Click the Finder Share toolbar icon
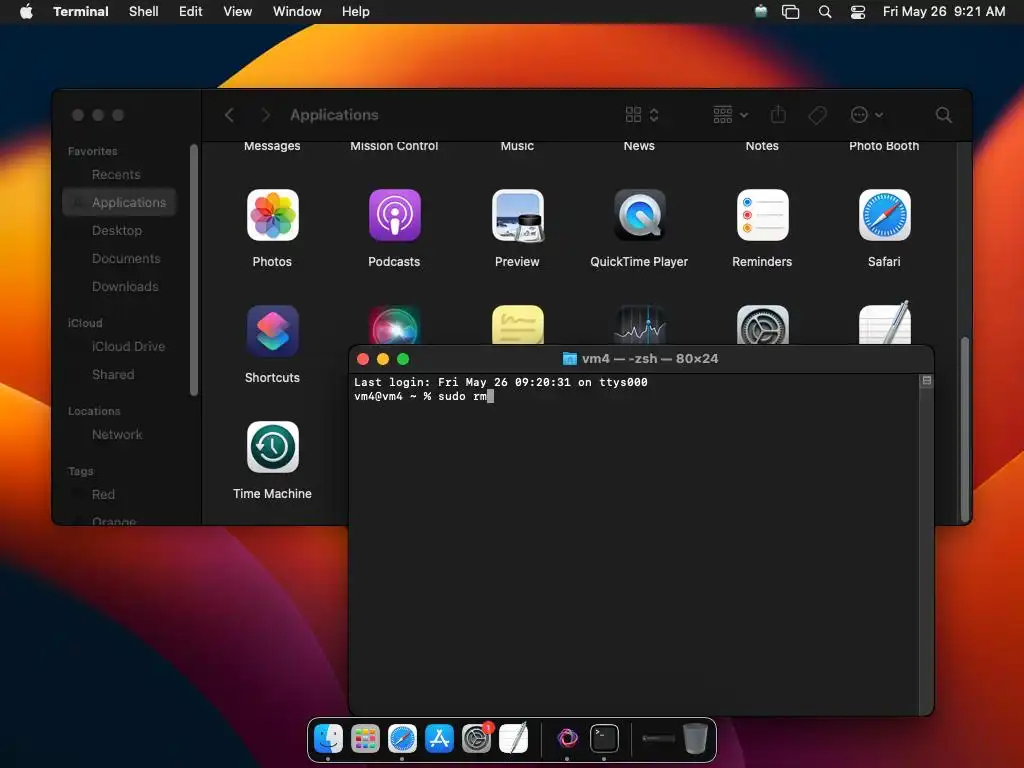The image size is (1024, 768). click(778, 114)
